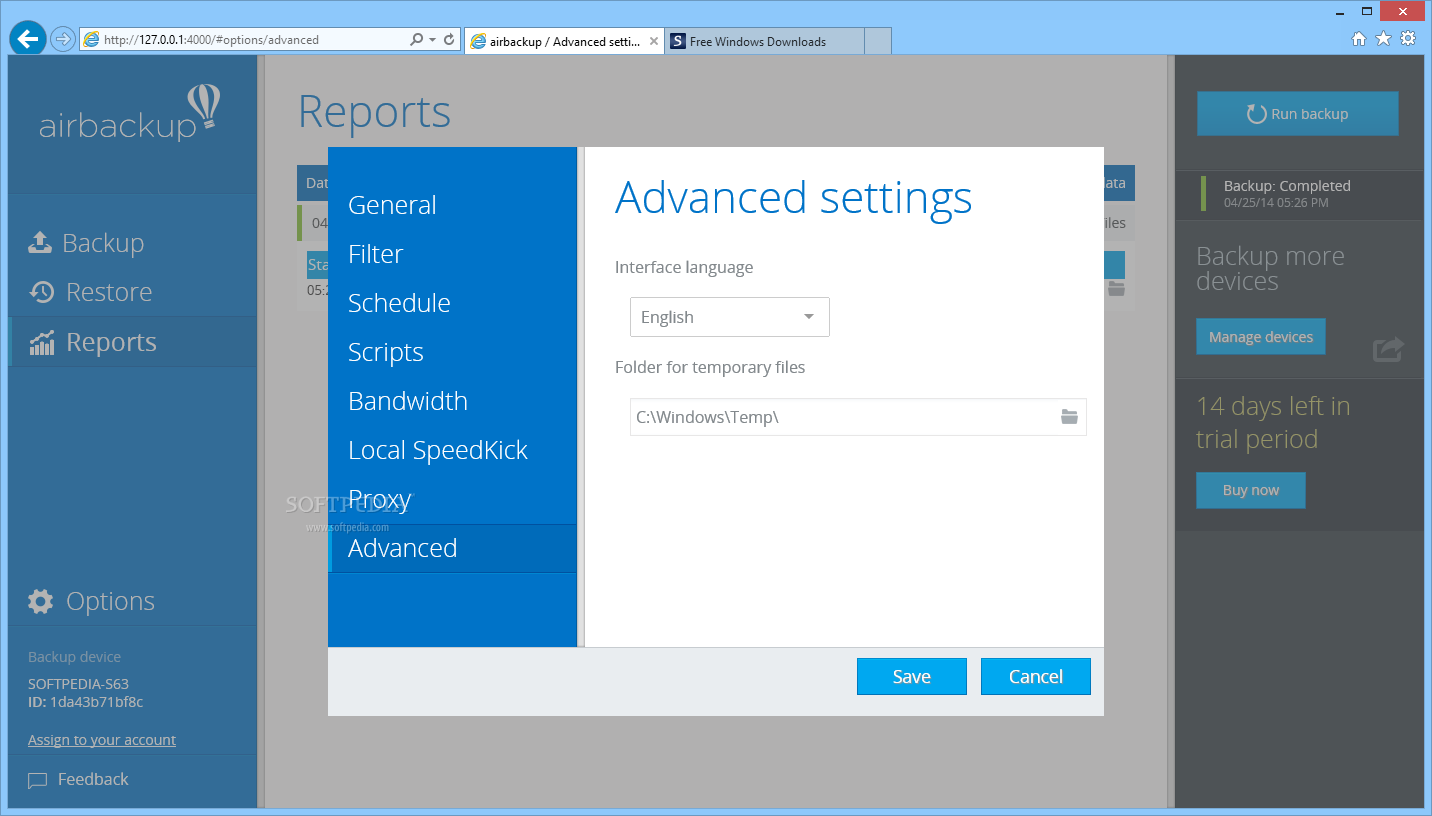Open a new browser tab
The height and width of the screenshot is (816, 1432).
(x=877, y=41)
